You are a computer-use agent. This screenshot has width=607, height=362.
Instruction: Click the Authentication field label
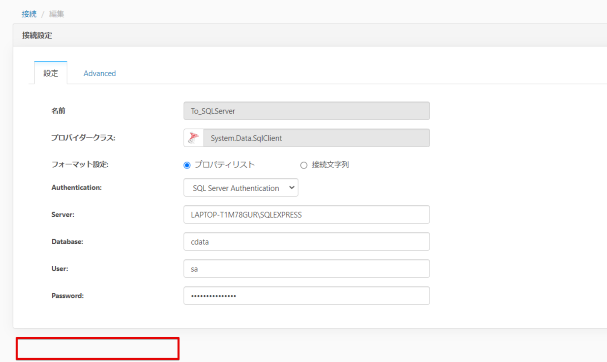click(x=76, y=187)
